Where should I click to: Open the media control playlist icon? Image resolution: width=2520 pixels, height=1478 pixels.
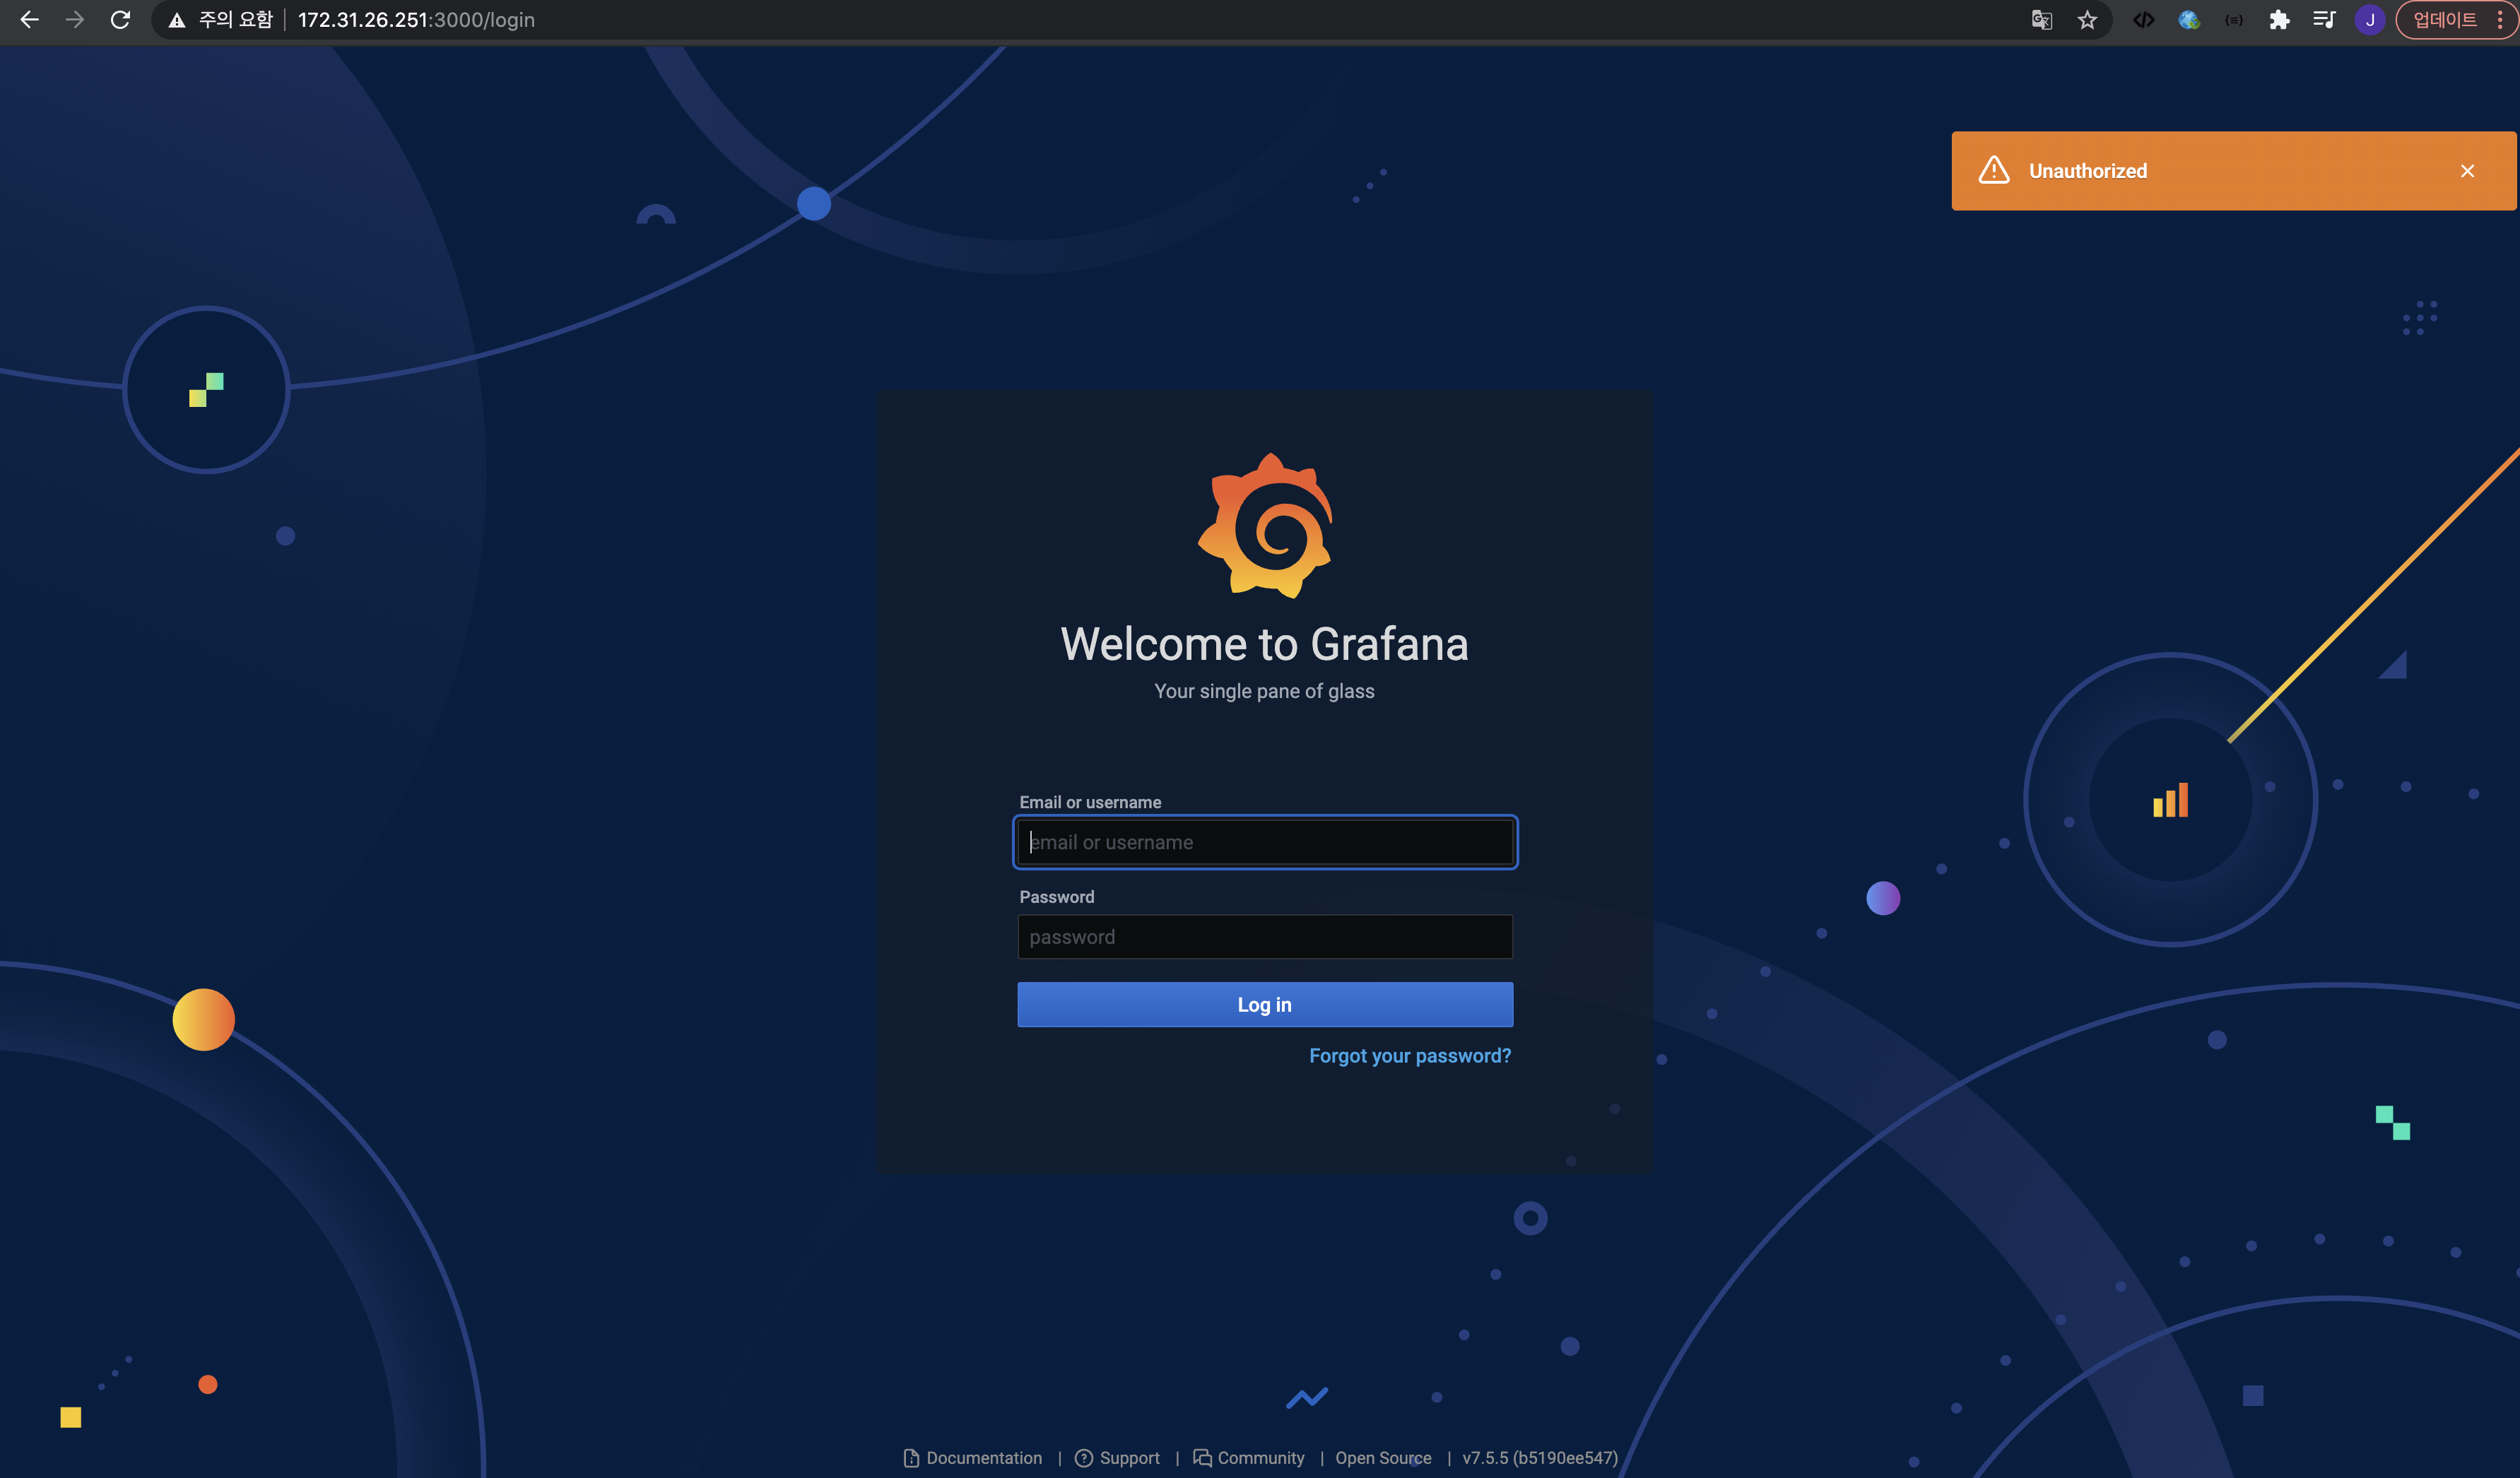[x=2324, y=20]
